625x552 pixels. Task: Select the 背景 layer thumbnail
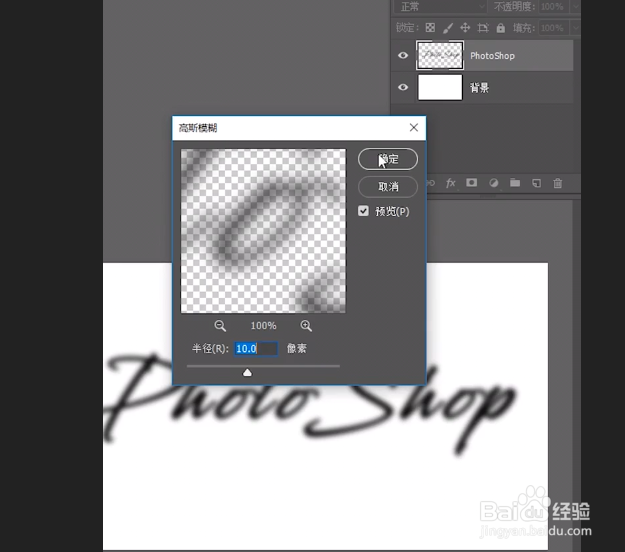click(x=440, y=87)
